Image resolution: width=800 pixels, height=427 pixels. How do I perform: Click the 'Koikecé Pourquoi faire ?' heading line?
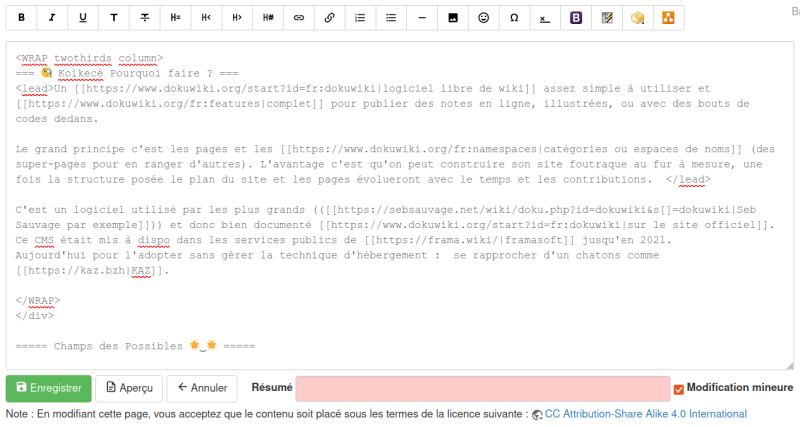127,73
